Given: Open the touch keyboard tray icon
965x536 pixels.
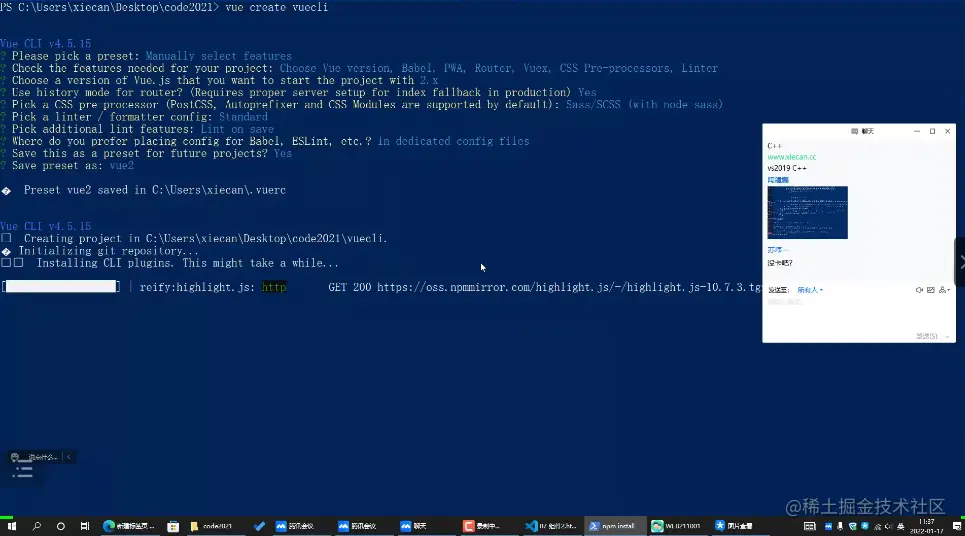Looking at the screenshot, I should point(810,526).
